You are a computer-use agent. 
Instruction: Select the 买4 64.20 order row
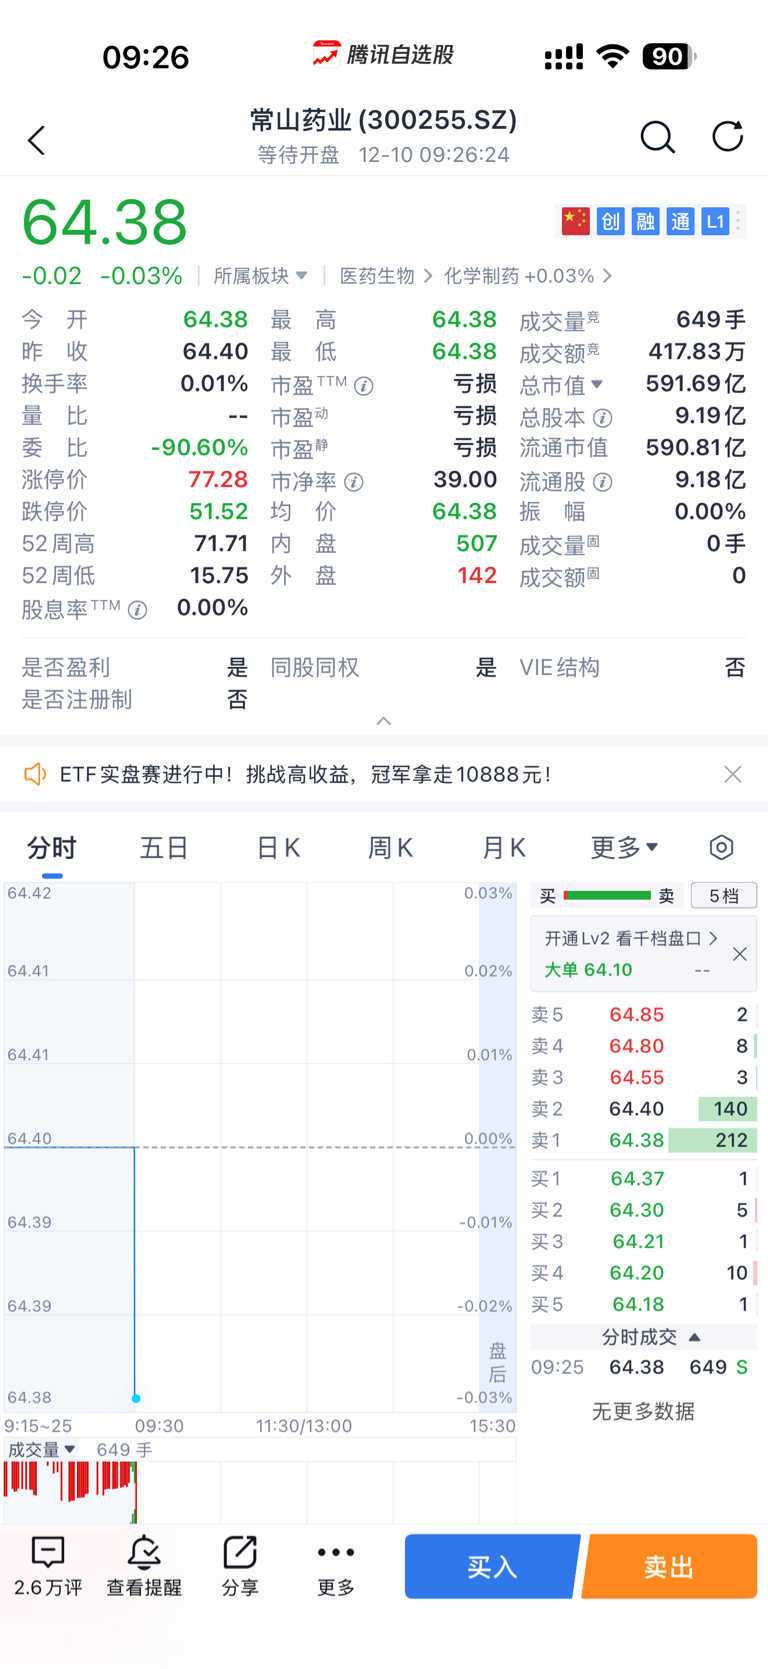tap(644, 1273)
